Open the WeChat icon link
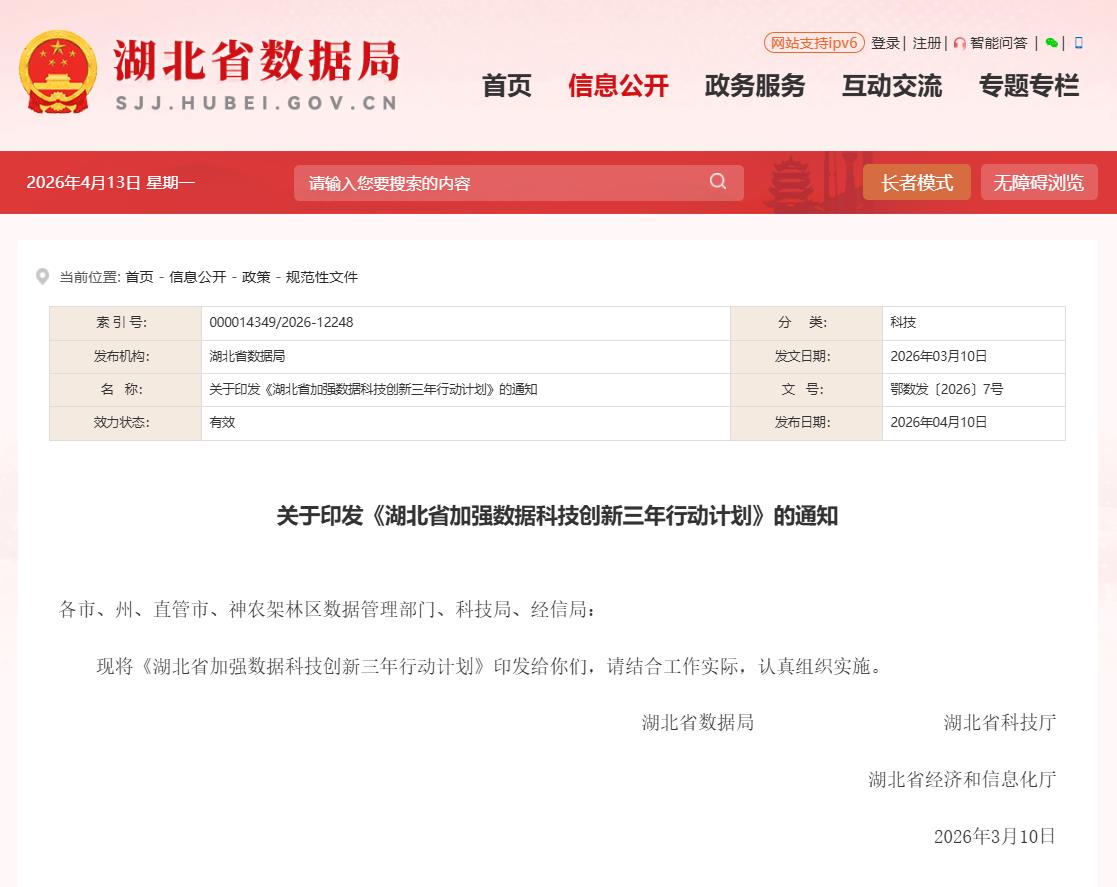 pyautogui.click(x=1051, y=43)
